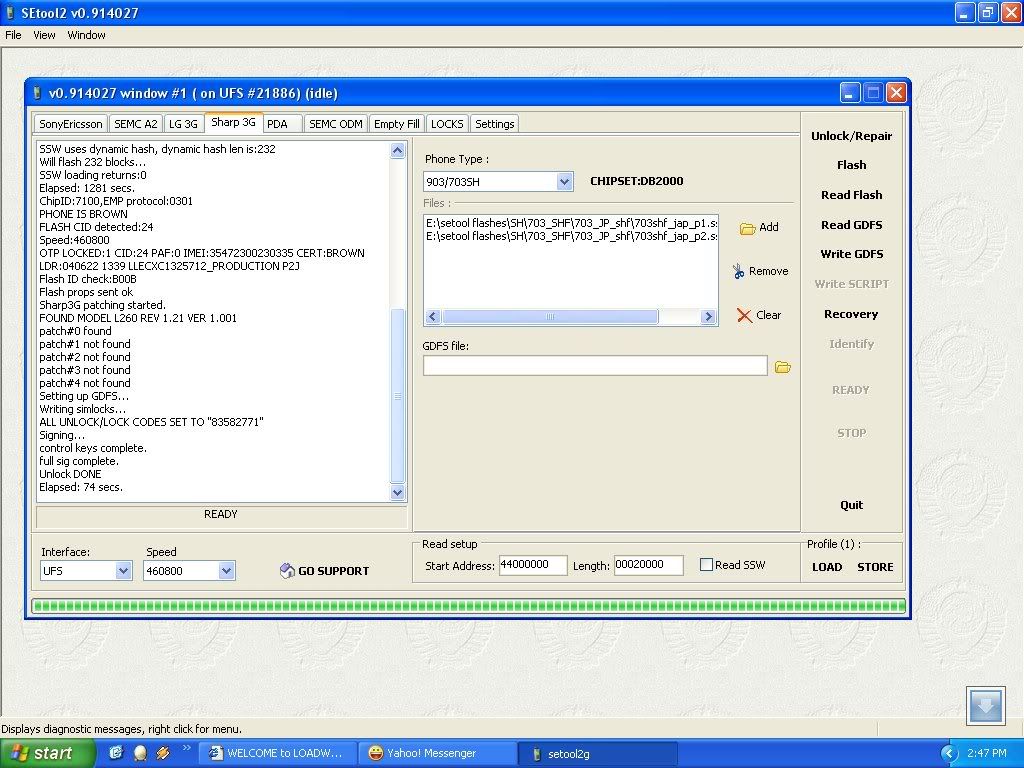Click the log scrollbar down arrow

tap(397, 492)
